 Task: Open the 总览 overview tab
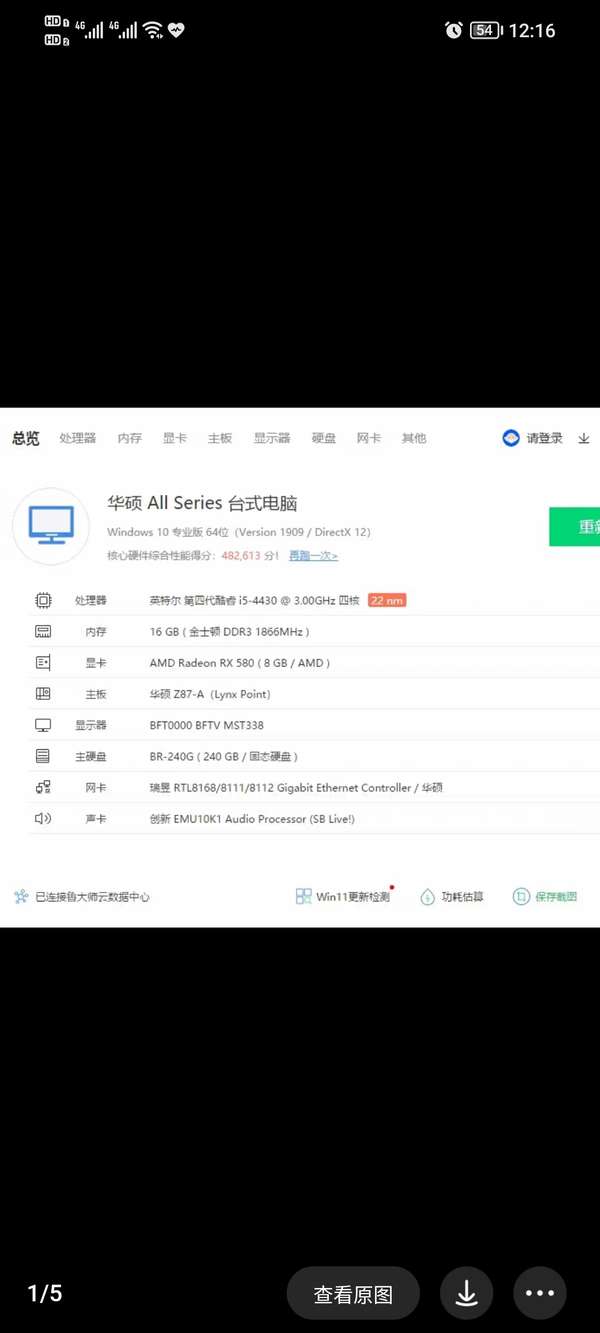pos(26,438)
